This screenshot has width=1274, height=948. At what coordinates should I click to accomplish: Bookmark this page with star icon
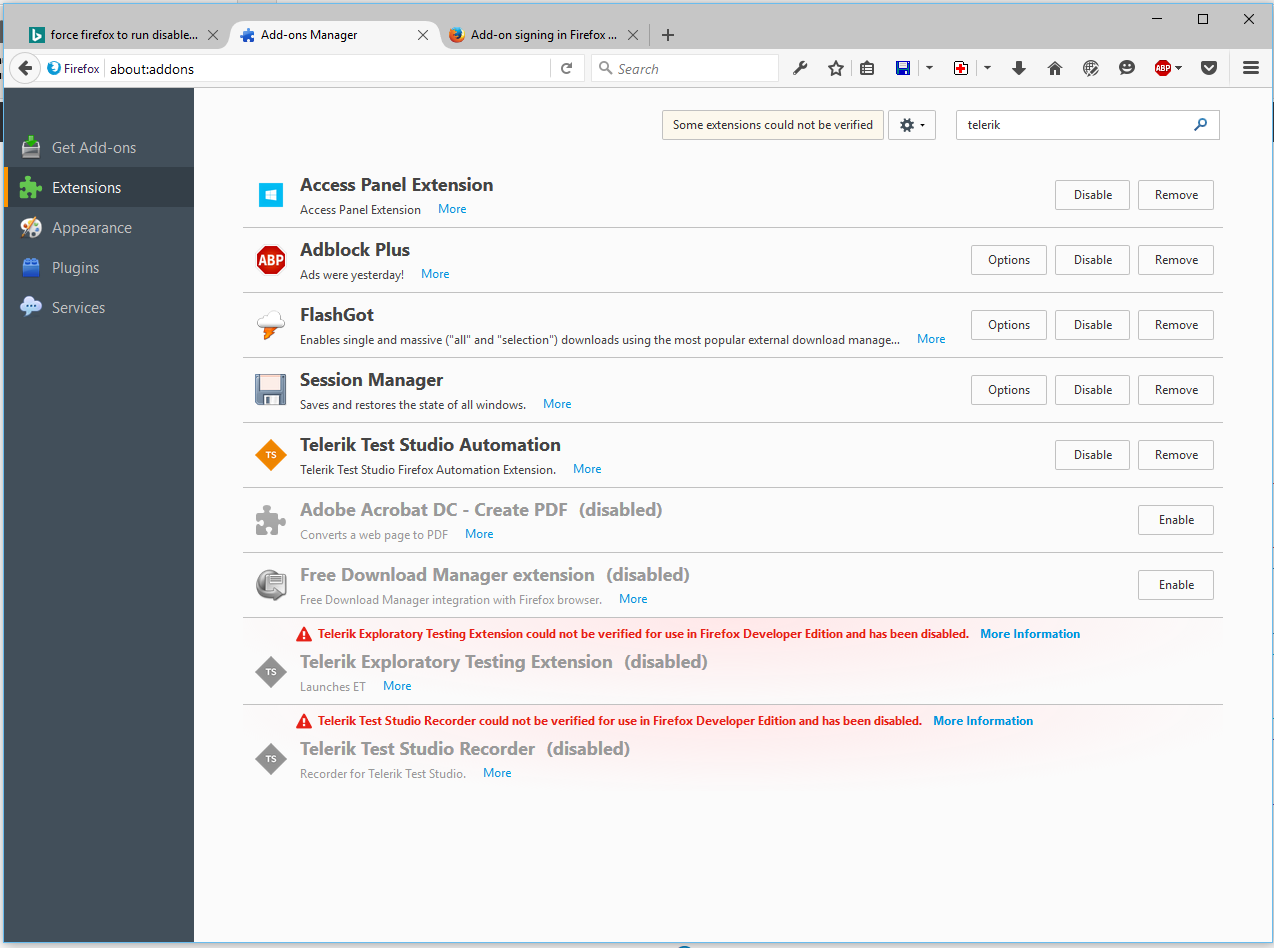tap(836, 68)
